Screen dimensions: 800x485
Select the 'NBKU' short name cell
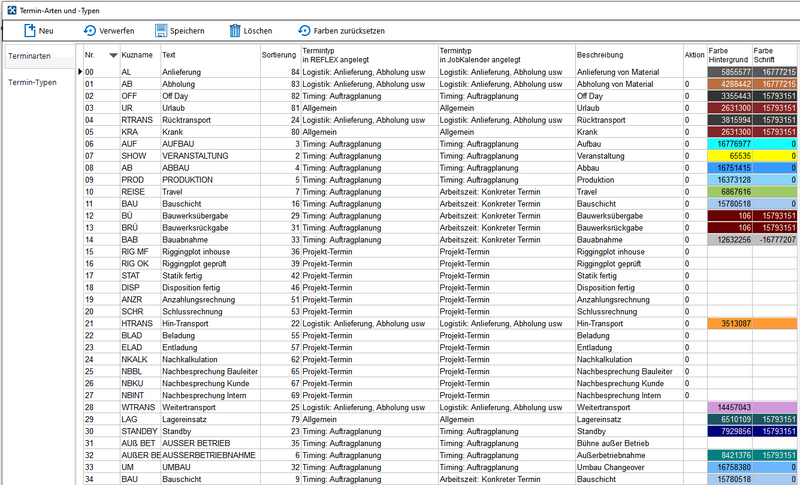tap(140, 384)
